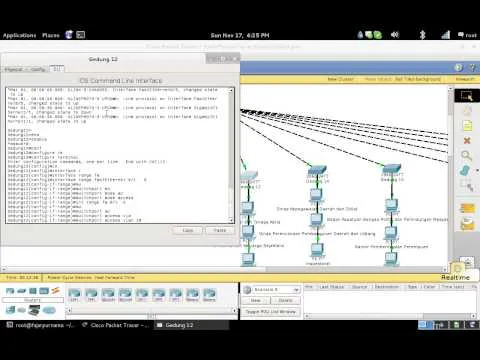Viewport: 480px width, 360px height.
Task: Click Set Tiled Background
Action: pos(418,79)
